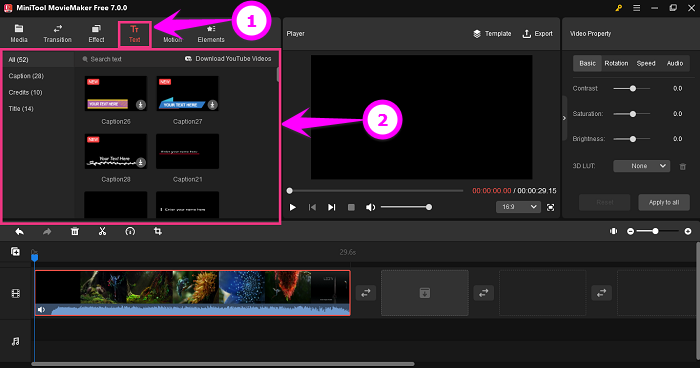Screen dimensions: 700x368
Task: Go to previous frame
Action: (312, 207)
